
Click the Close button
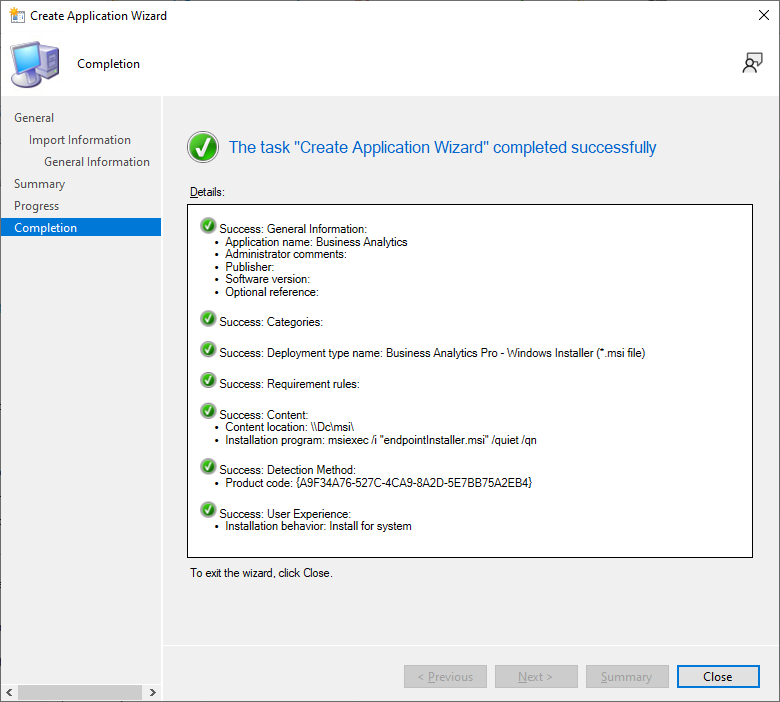(718, 677)
